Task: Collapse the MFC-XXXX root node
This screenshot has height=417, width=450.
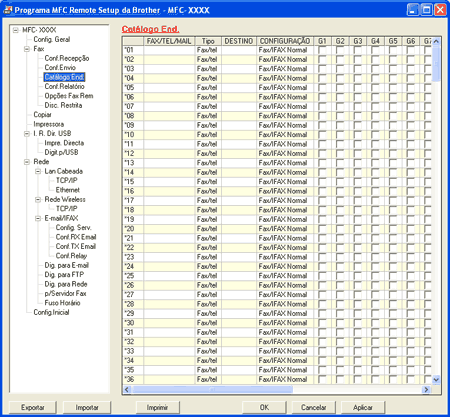Action: click(x=16, y=30)
